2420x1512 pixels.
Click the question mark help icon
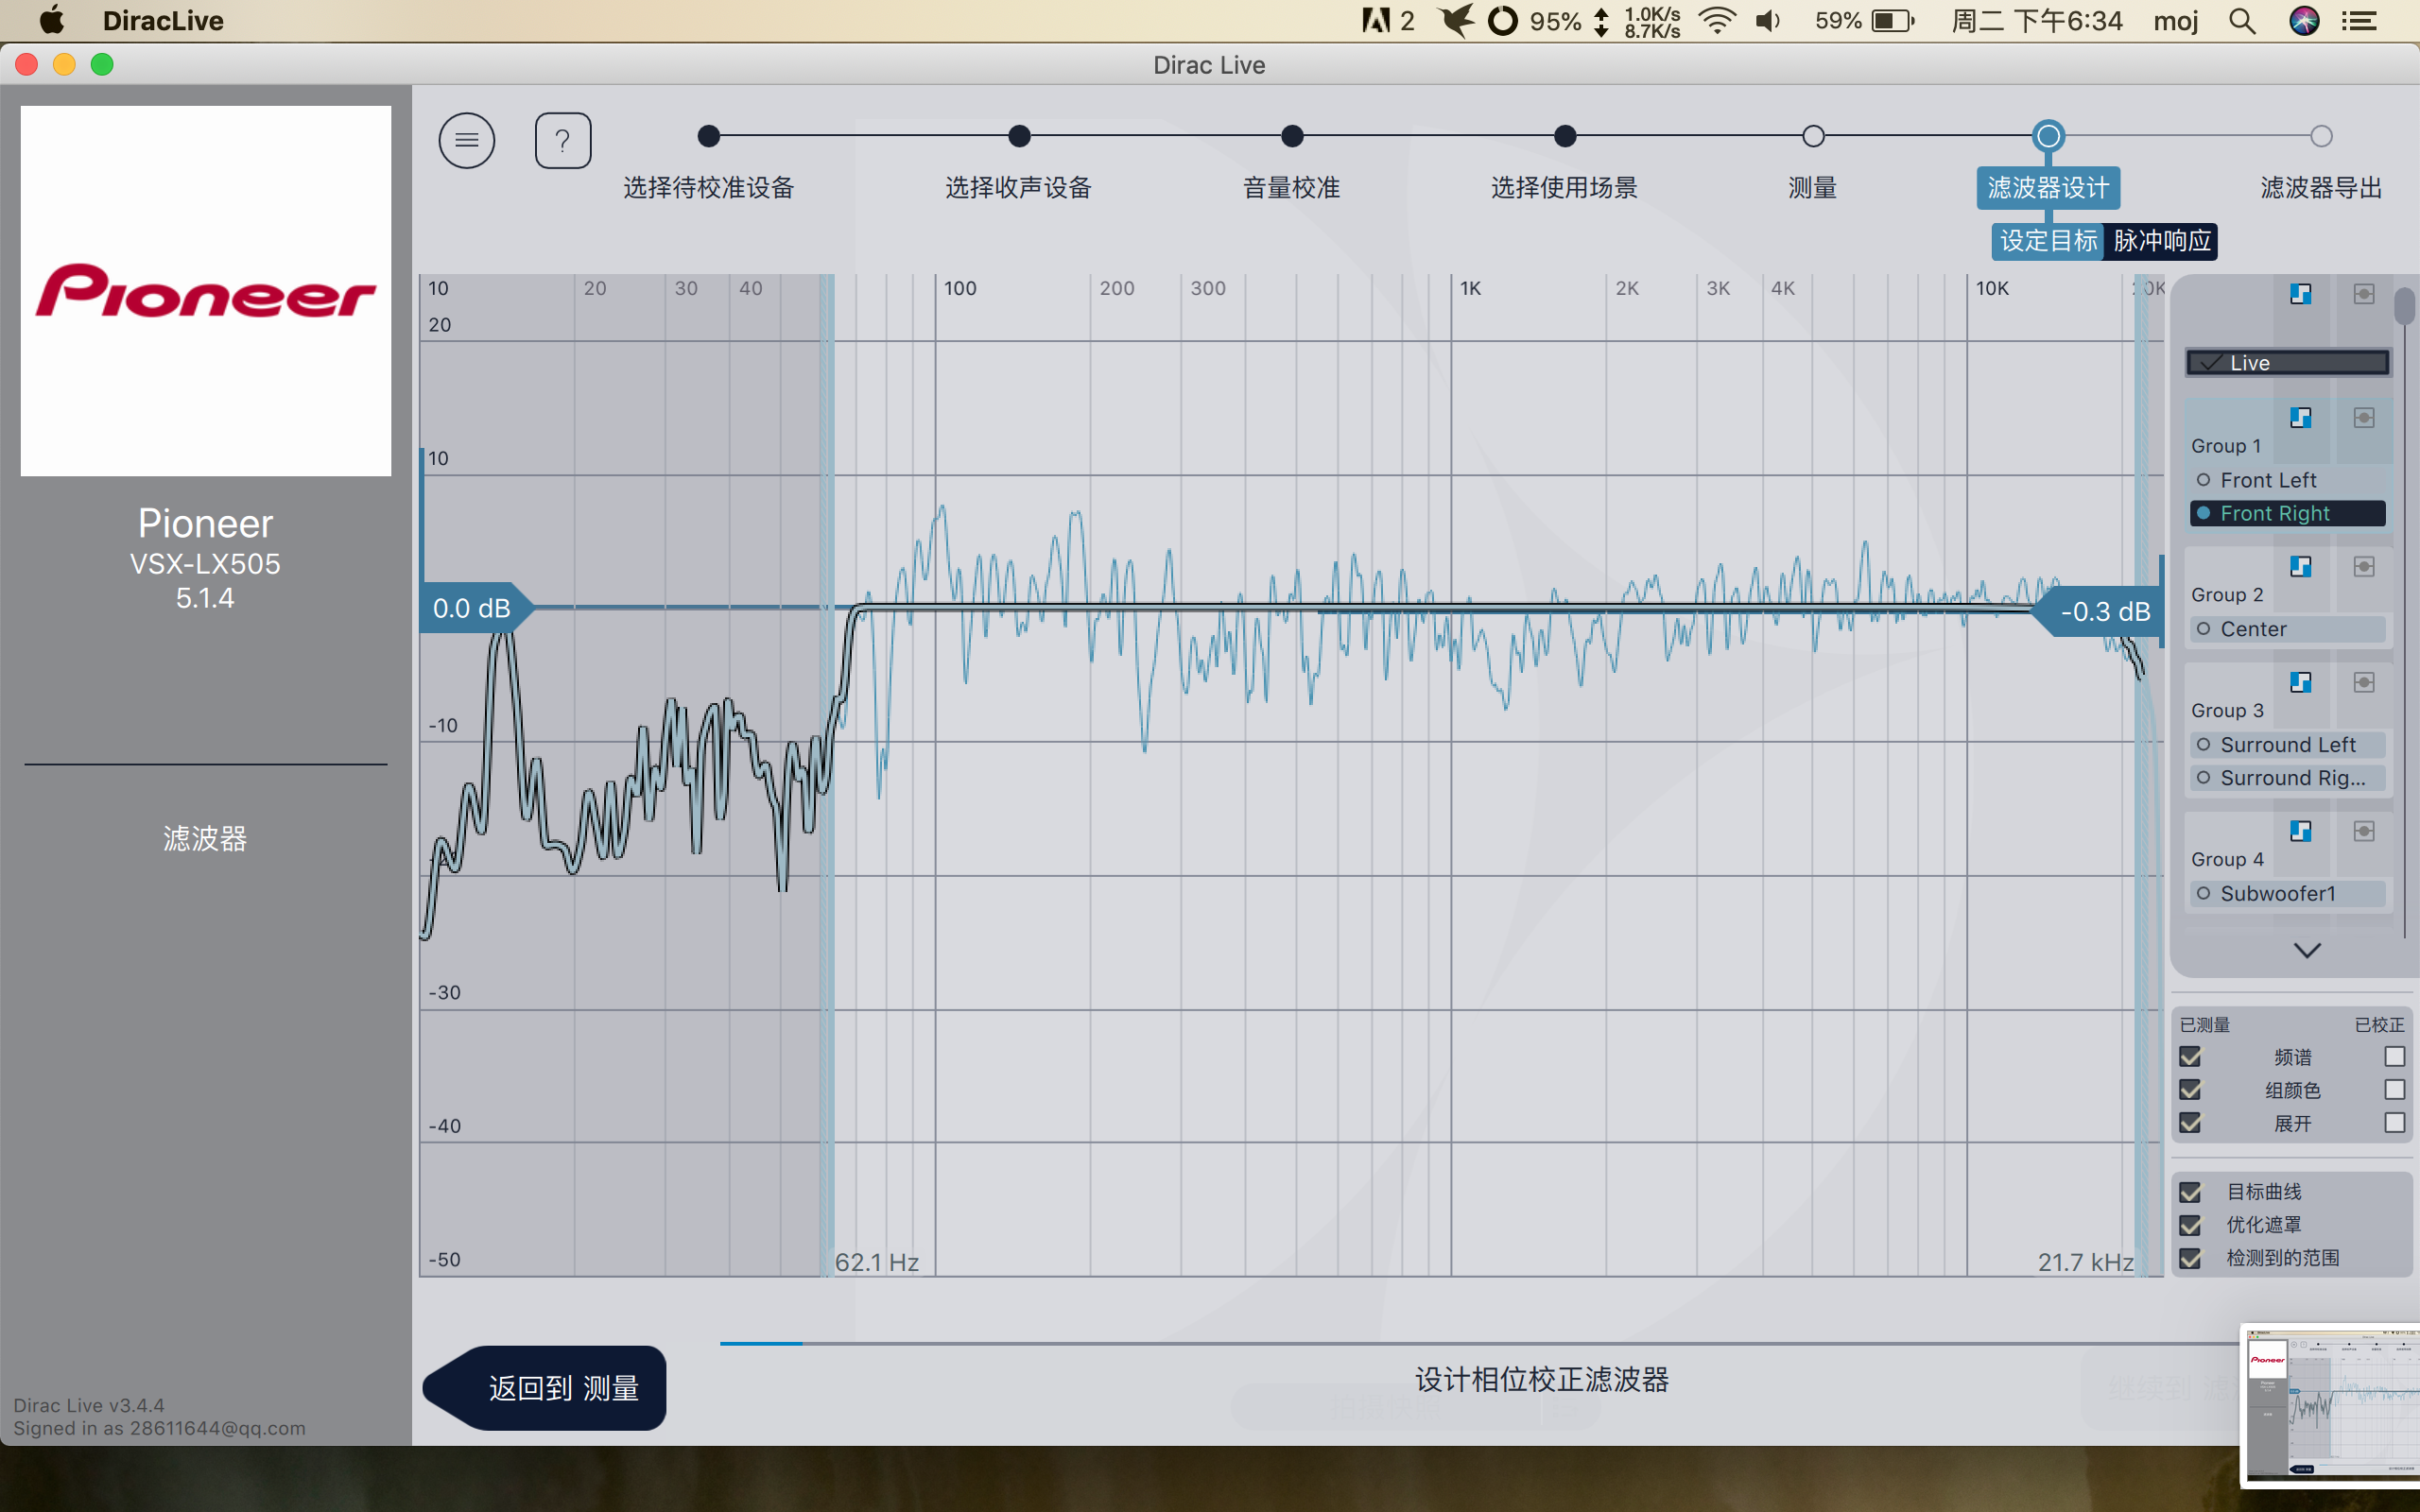pos(562,141)
